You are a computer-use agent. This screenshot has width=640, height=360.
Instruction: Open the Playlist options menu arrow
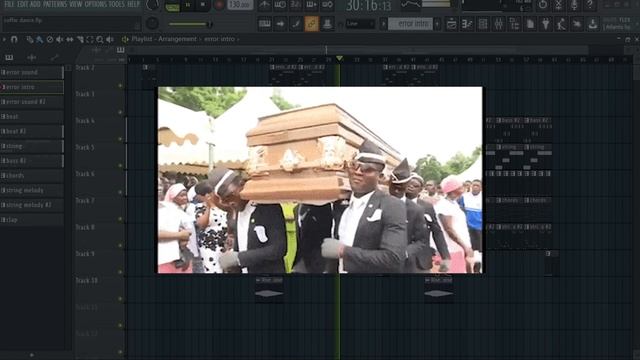click(x=4, y=39)
